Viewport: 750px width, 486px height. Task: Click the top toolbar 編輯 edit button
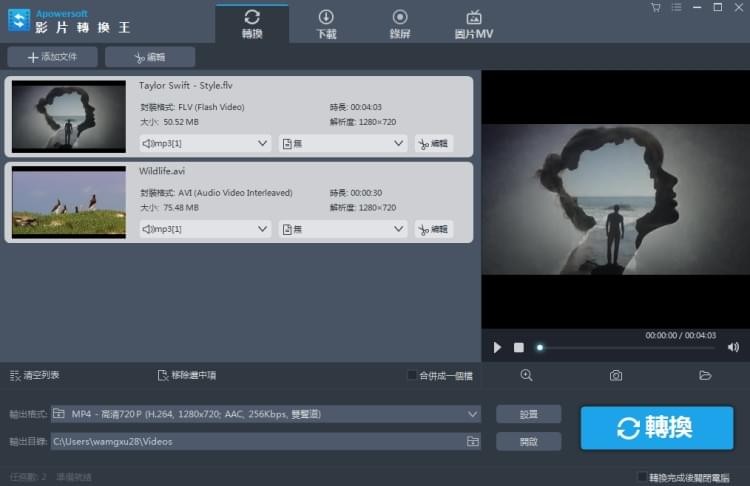pos(150,57)
